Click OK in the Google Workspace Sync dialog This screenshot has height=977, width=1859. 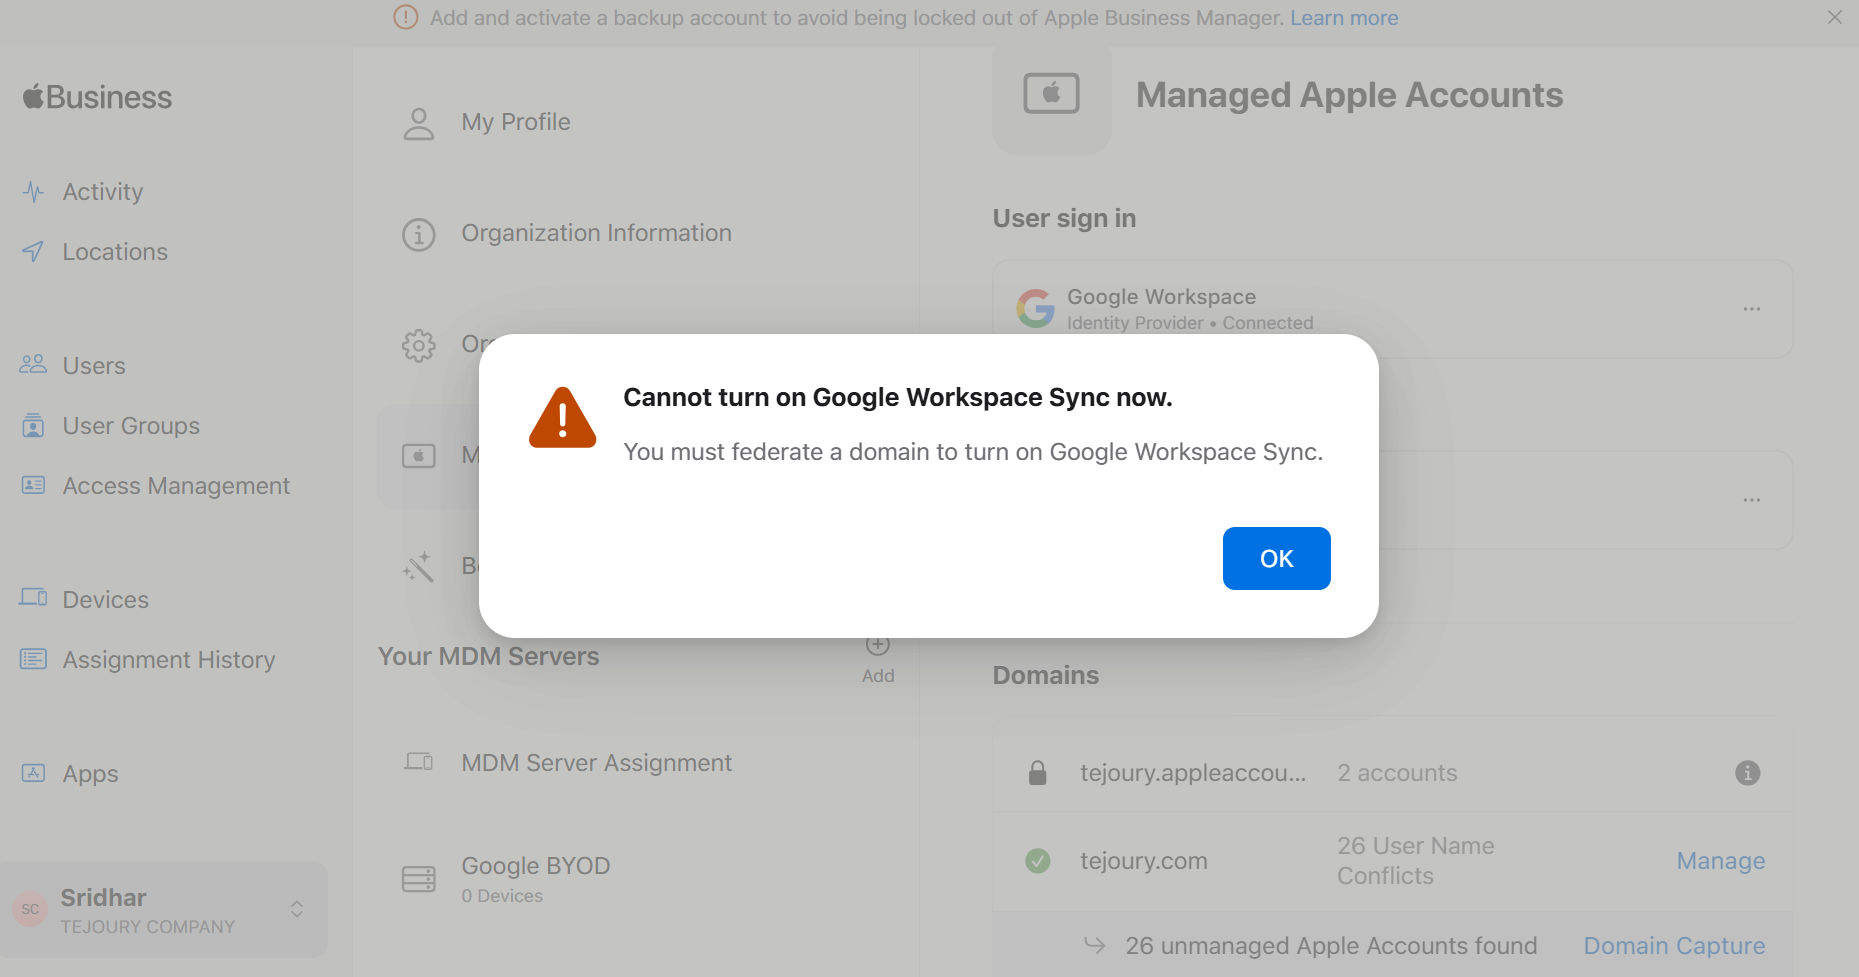pyautogui.click(x=1276, y=558)
